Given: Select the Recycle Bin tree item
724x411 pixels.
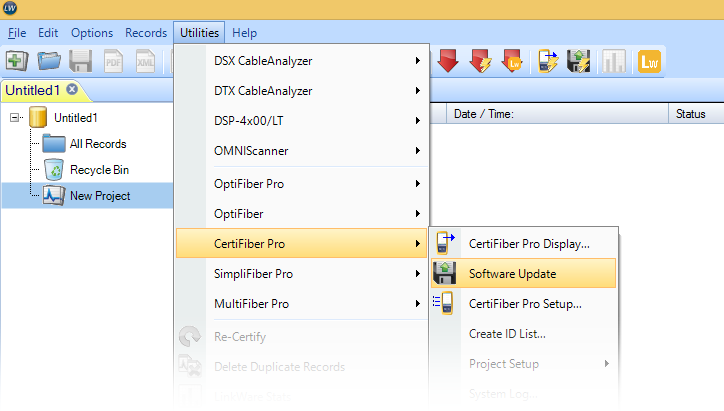Looking at the screenshot, I should (98, 170).
